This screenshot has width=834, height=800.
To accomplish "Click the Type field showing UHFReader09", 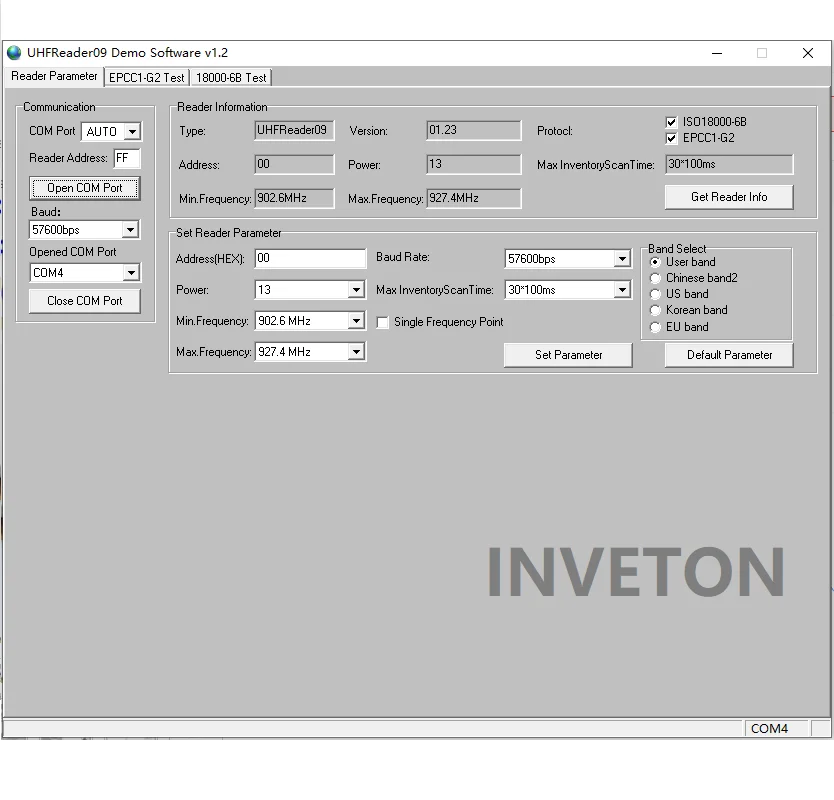I will tap(294, 131).
